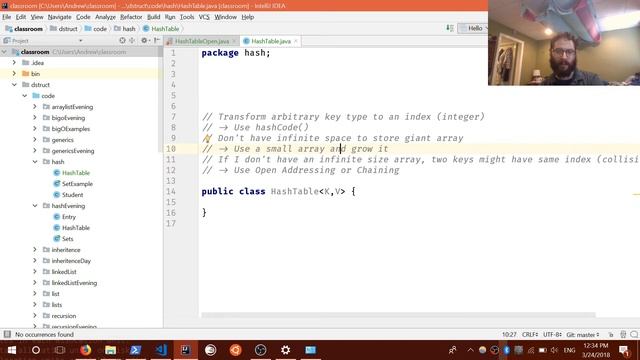Expand the bigoEvening package
Viewport: 640px width, 360px height.
[x=35, y=118]
